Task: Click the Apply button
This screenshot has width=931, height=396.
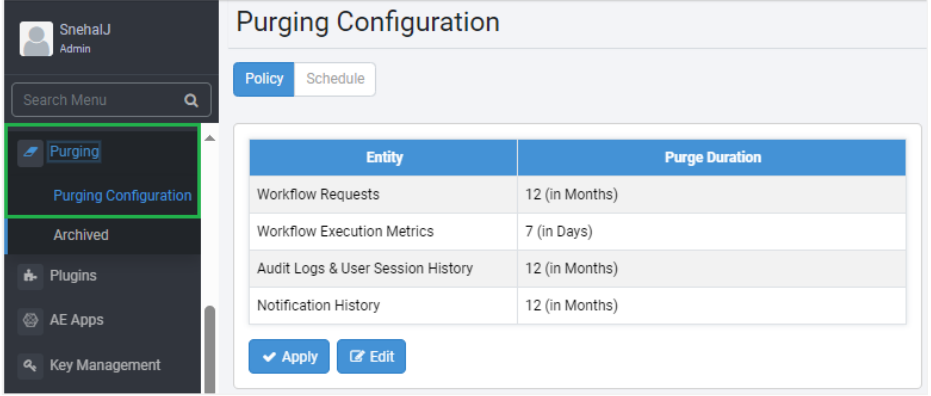Action: pos(289,356)
